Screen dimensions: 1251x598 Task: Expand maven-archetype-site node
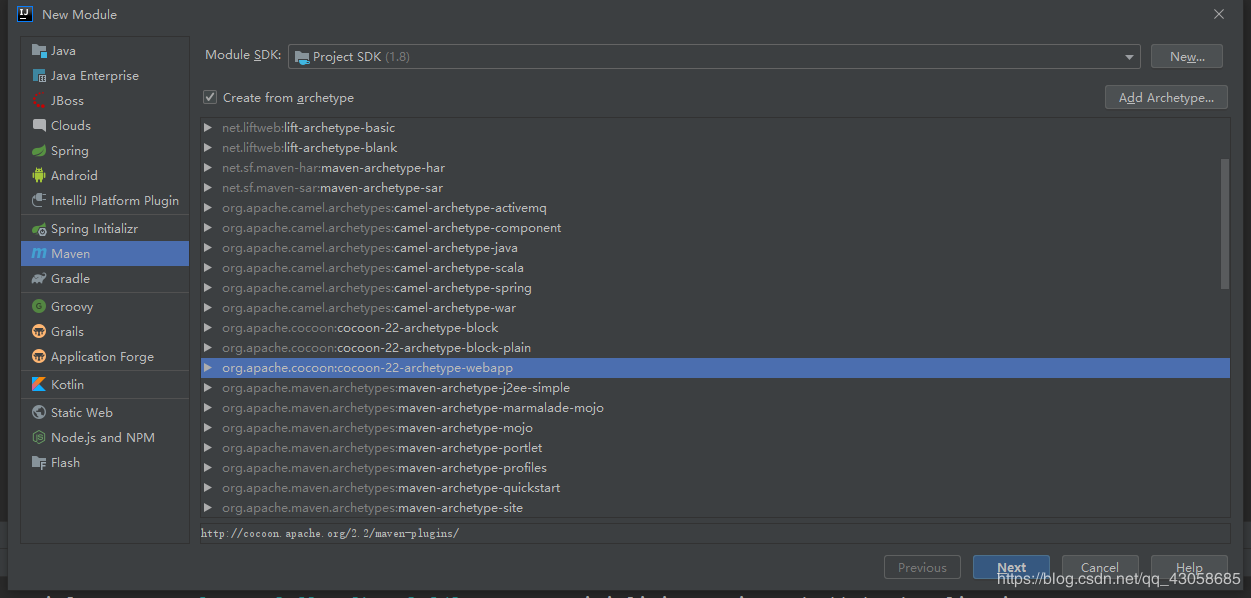(208, 508)
